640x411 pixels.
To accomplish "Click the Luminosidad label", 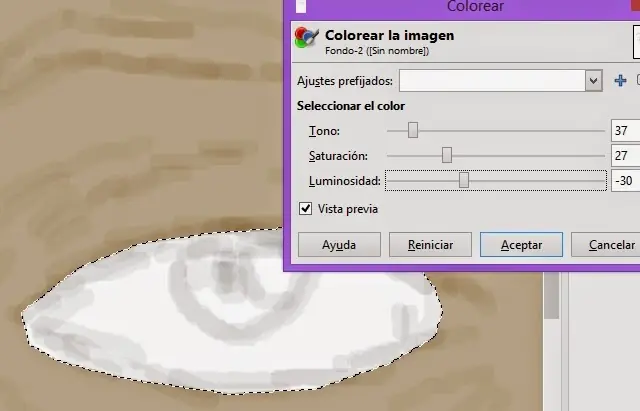I will 344,181.
